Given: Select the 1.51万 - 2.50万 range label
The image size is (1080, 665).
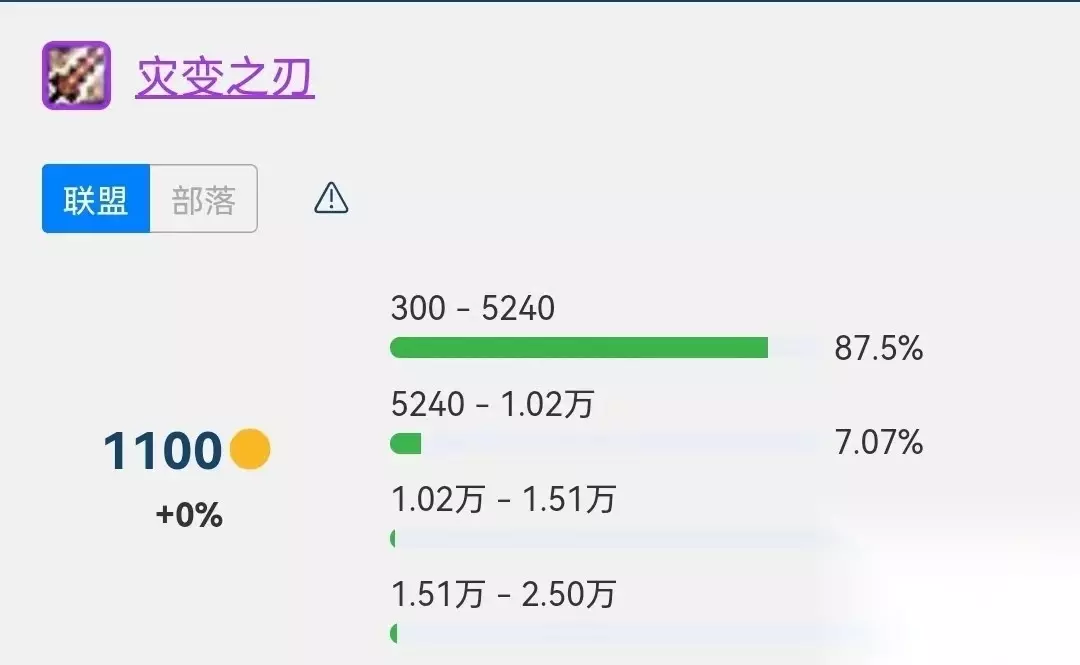Looking at the screenshot, I should pos(503,594).
